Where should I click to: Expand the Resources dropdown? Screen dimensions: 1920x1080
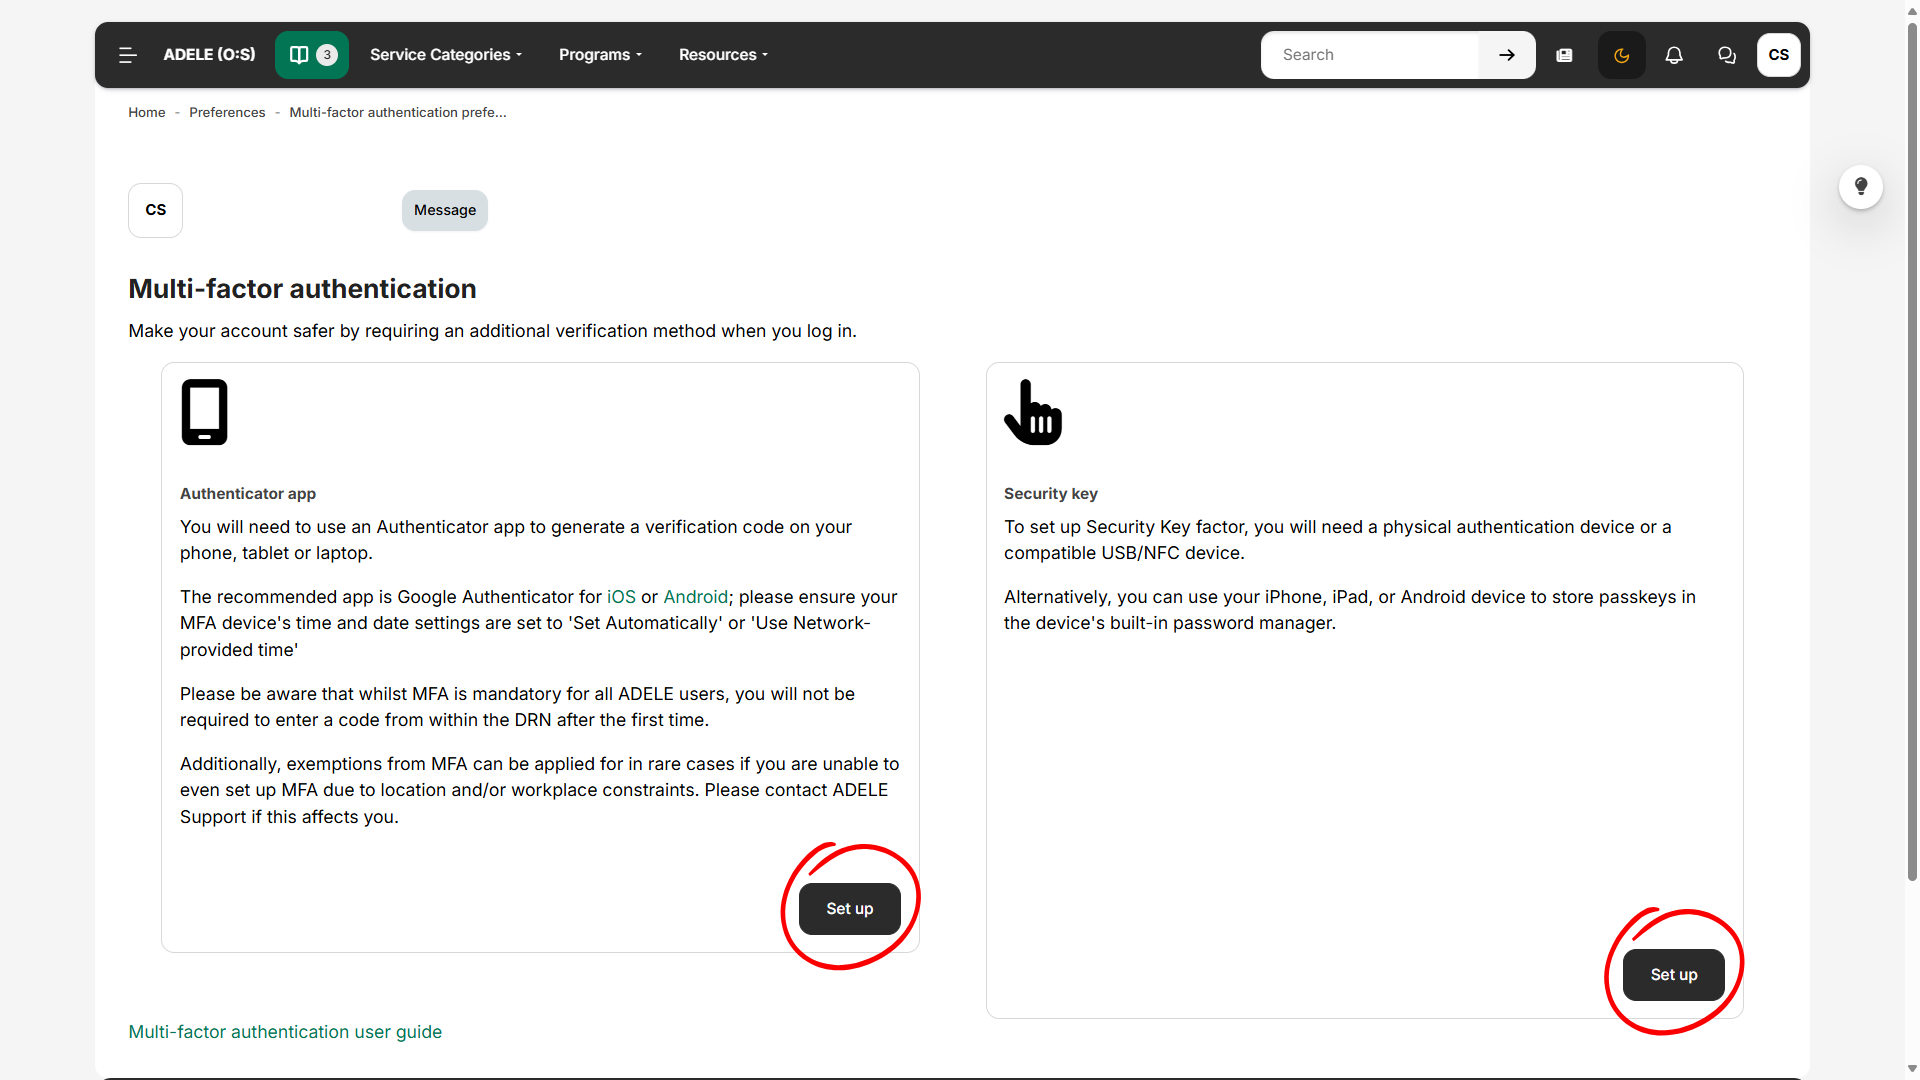(x=722, y=55)
